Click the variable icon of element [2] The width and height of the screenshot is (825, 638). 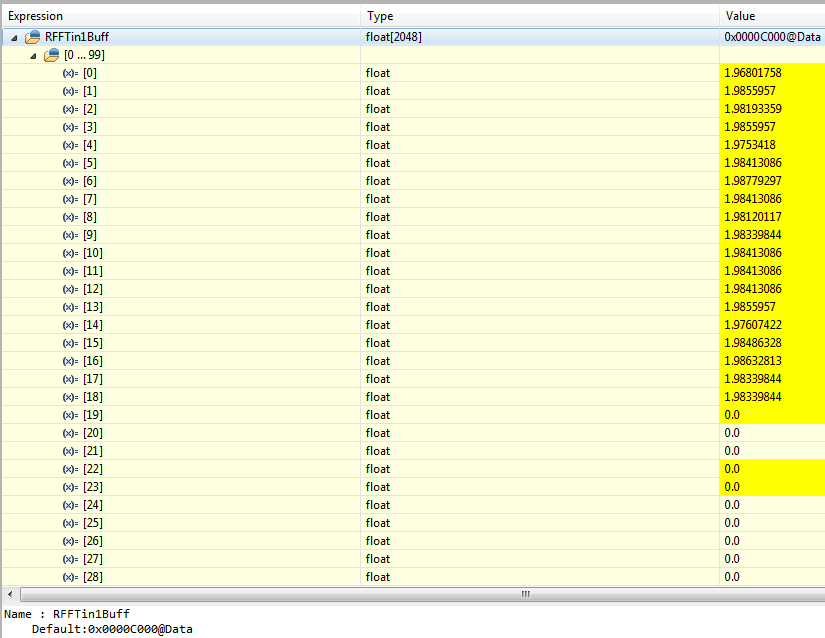pyautogui.click(x=71, y=109)
